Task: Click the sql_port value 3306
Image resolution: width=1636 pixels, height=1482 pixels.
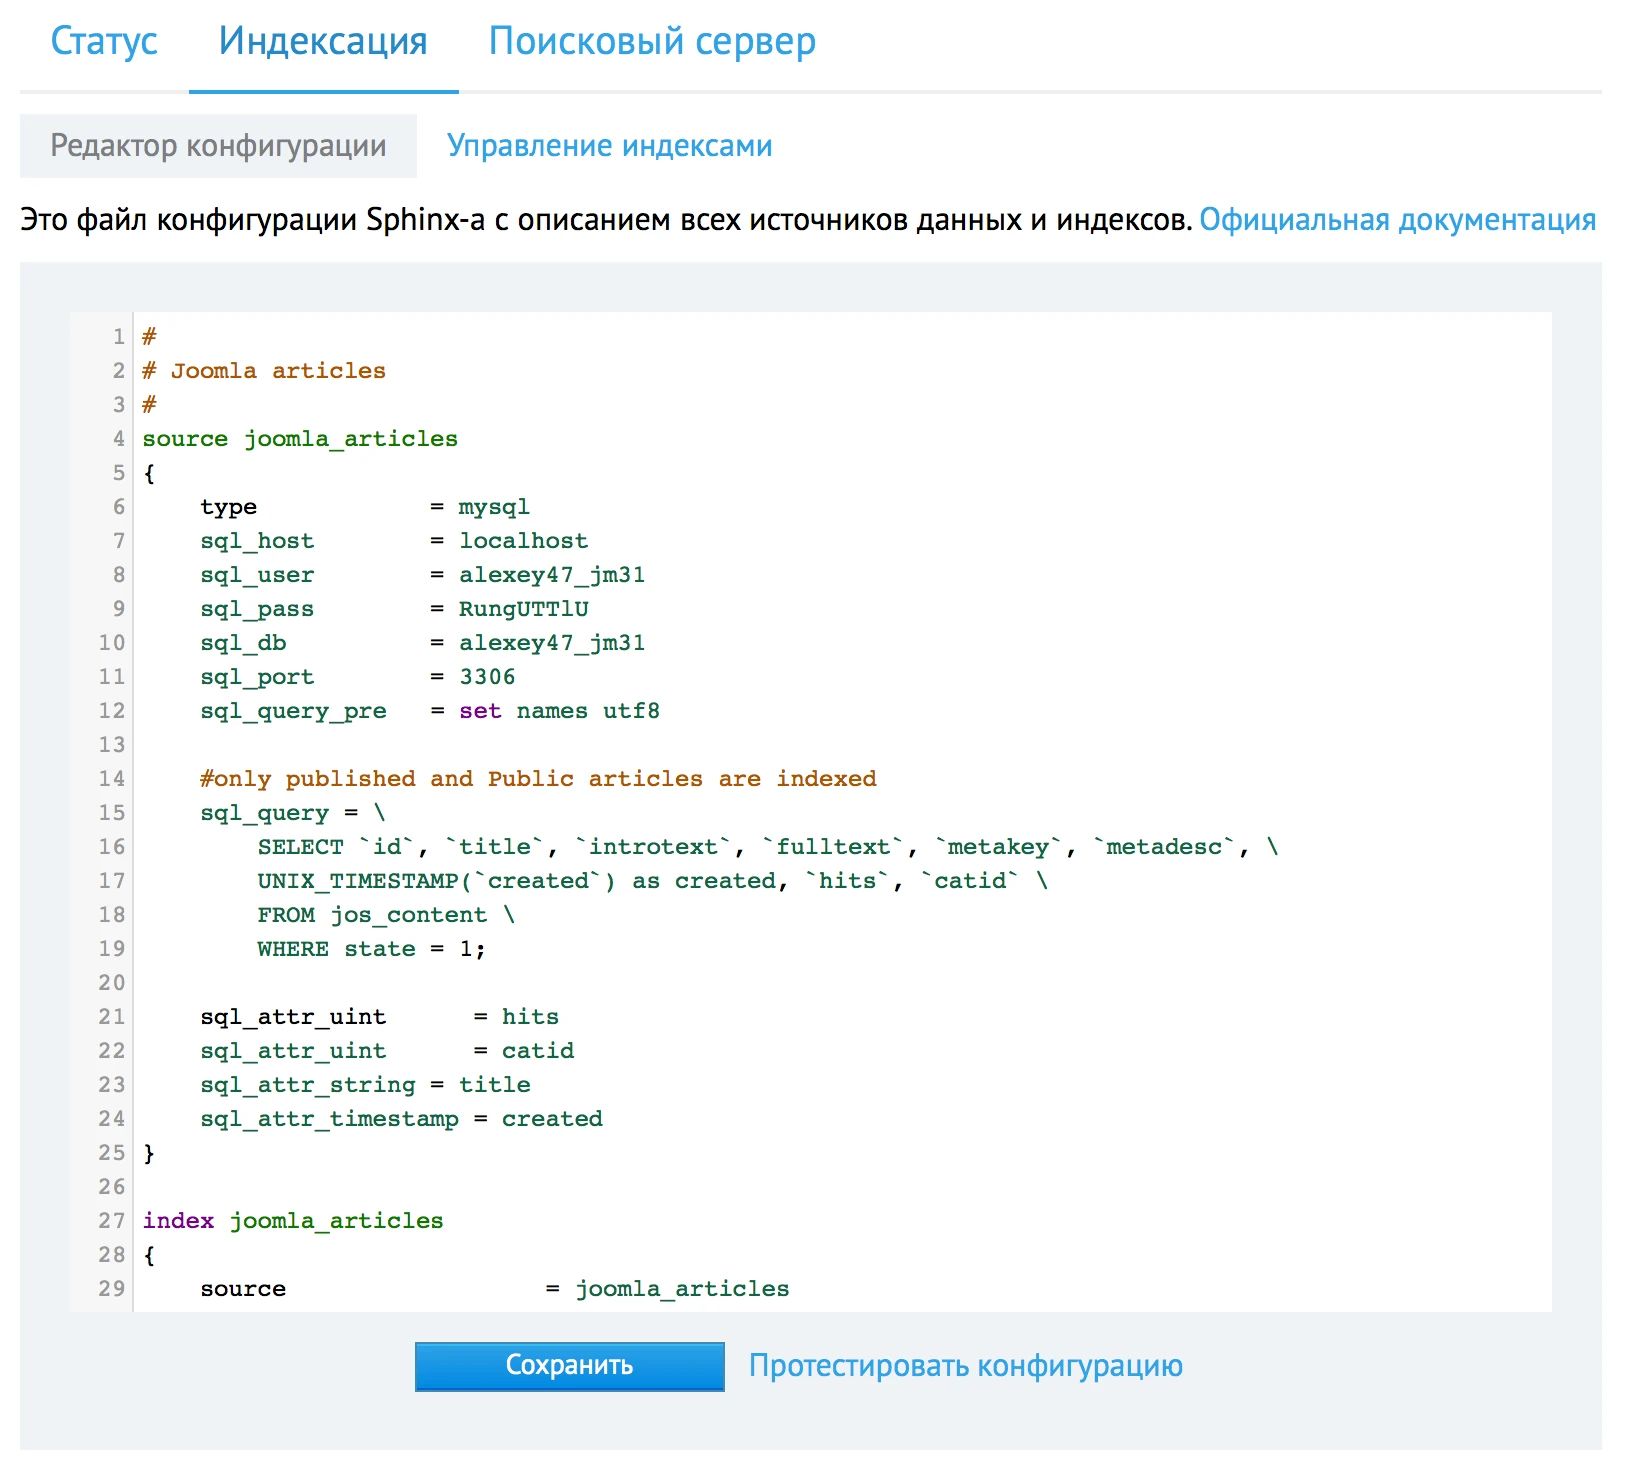Action: [487, 677]
